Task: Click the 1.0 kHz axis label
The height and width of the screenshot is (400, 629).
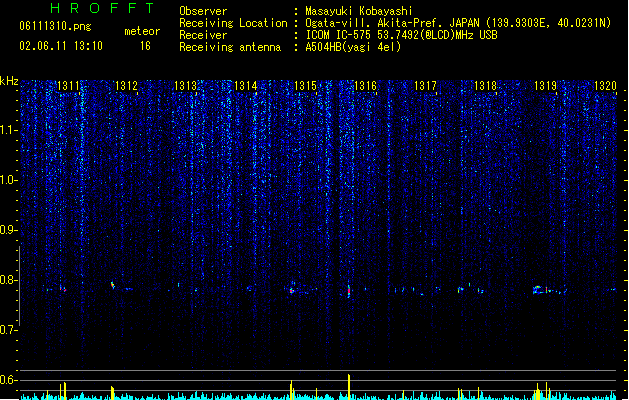Action: [x=8, y=180]
